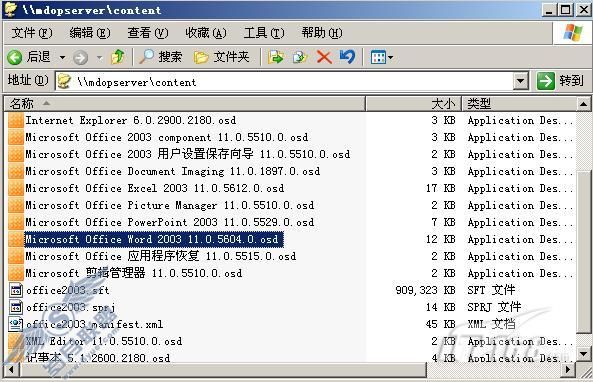Click the horizontal scrollbar thumb
Image resolution: width=593 pixels, height=382 pixels.
tap(222, 369)
